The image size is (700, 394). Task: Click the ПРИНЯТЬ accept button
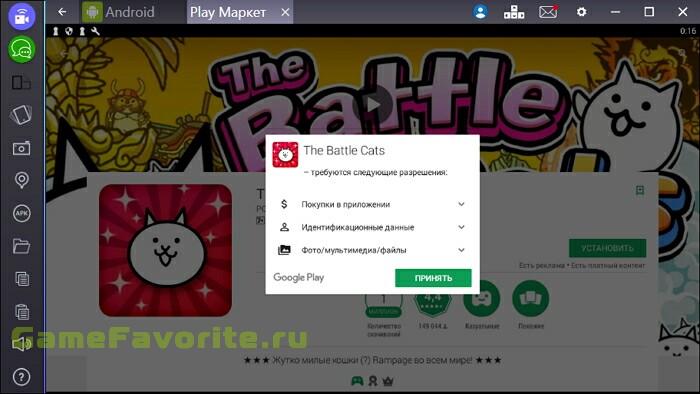coord(433,278)
